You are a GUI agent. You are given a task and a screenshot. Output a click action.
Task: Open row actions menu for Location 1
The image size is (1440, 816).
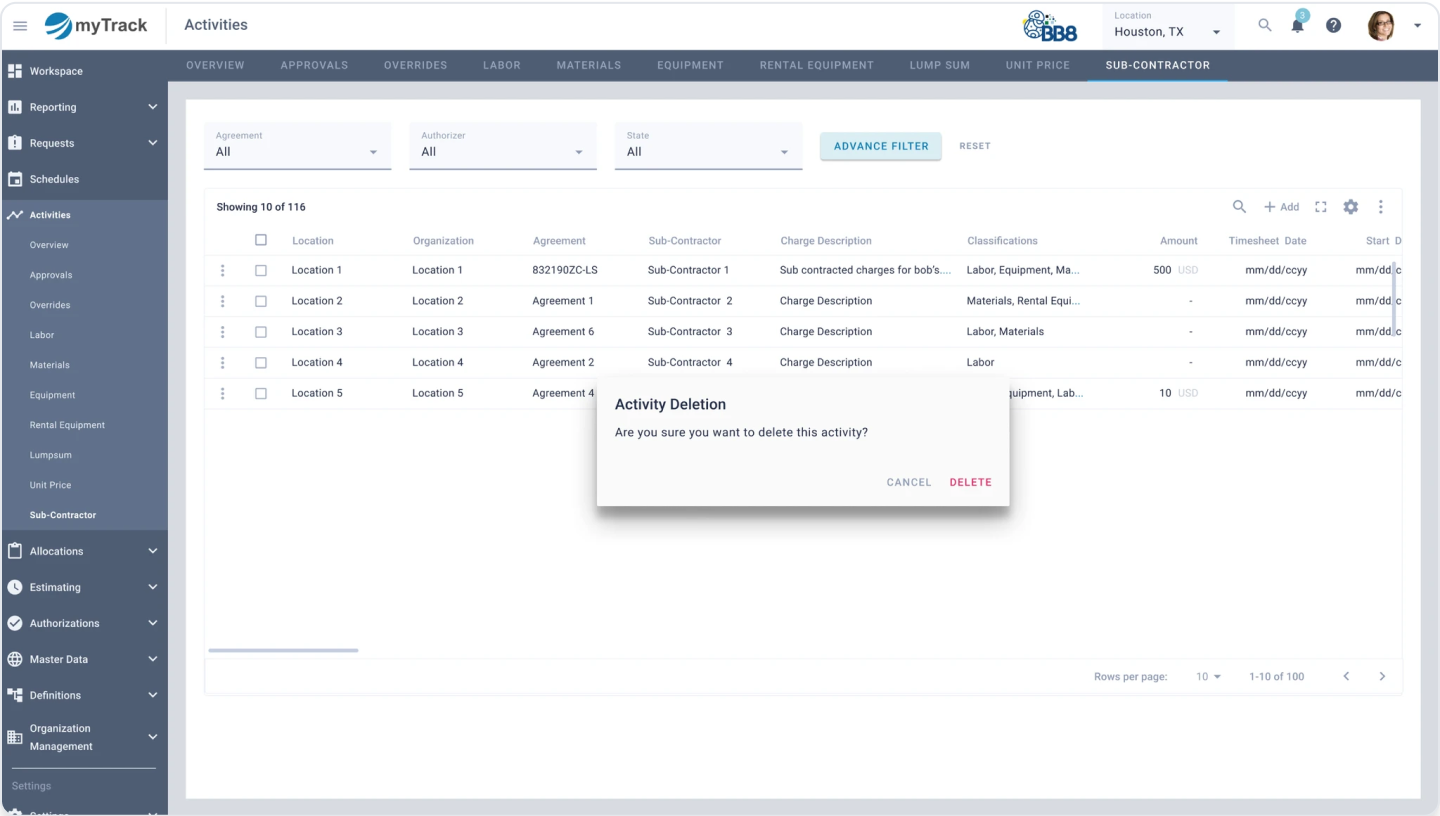click(x=222, y=270)
